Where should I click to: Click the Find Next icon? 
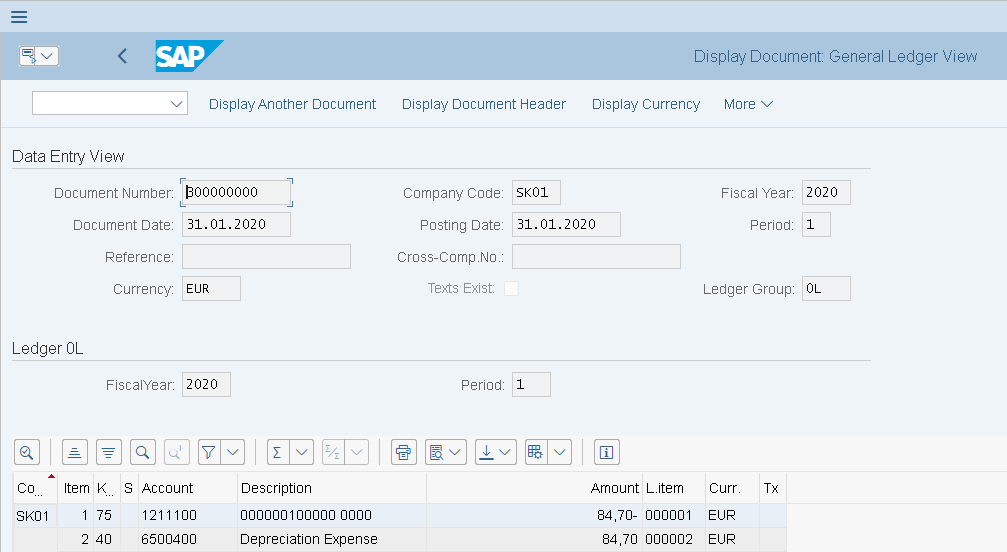click(177, 452)
